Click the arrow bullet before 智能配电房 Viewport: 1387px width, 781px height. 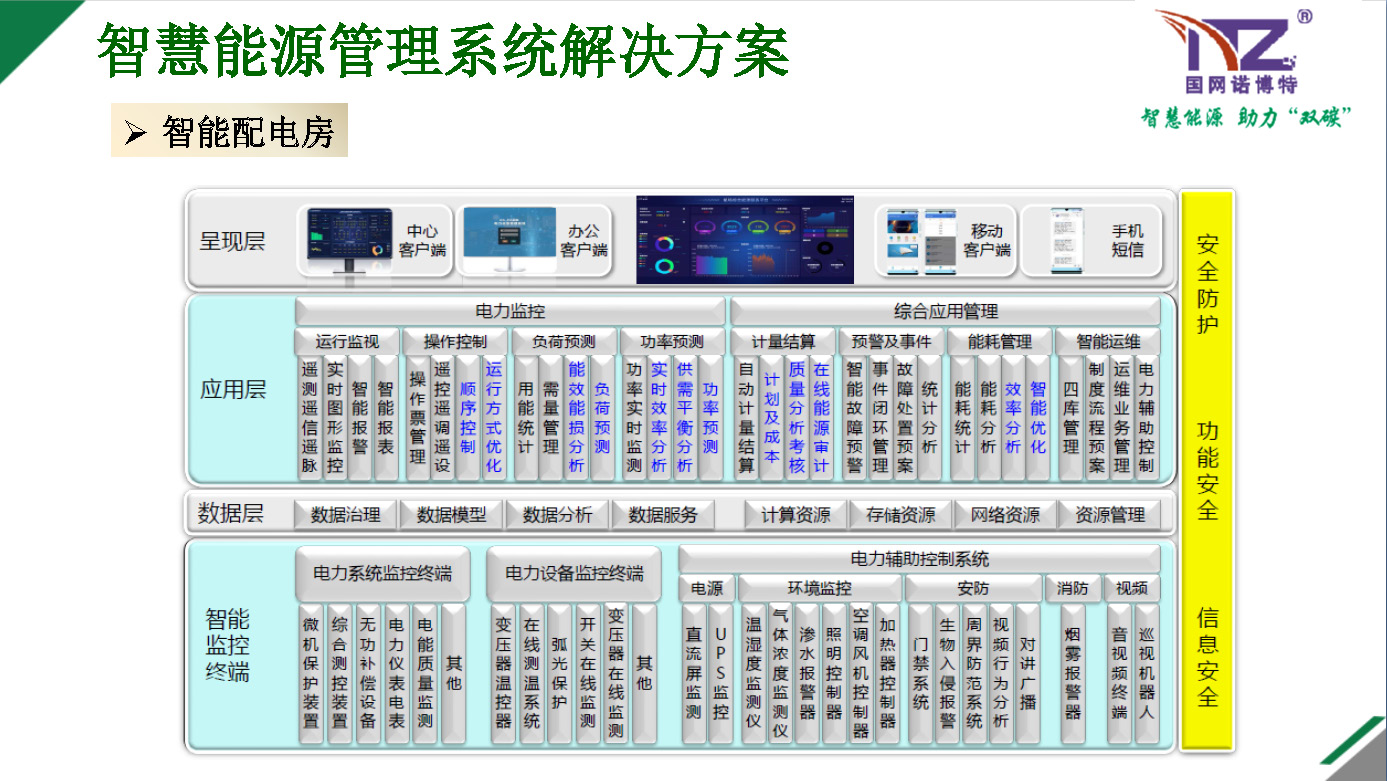136,133
